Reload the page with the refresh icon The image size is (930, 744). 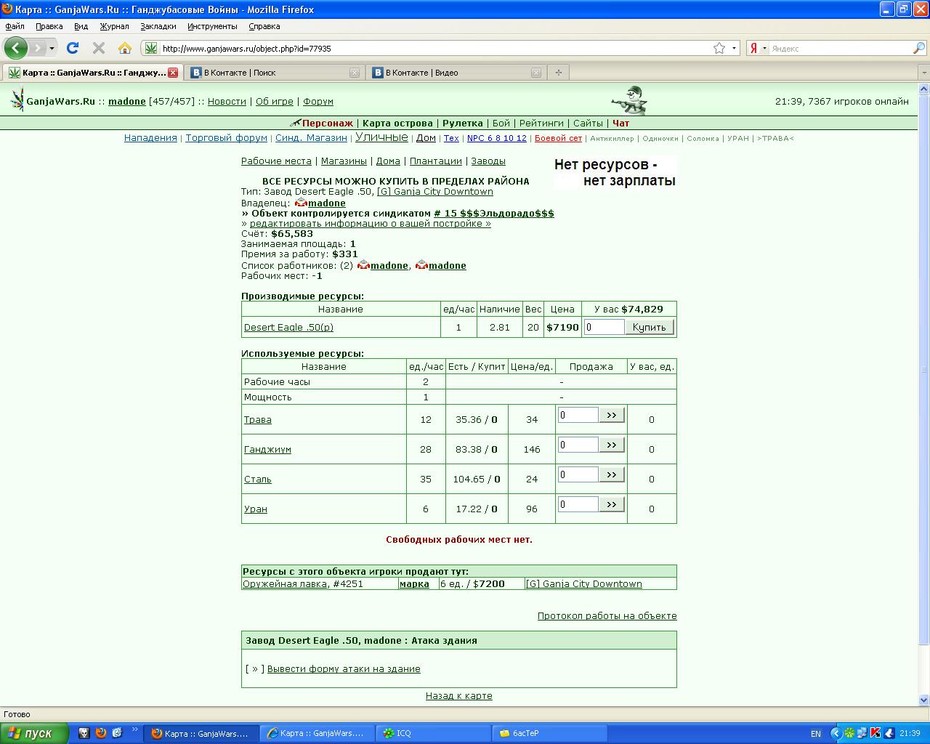[72, 48]
